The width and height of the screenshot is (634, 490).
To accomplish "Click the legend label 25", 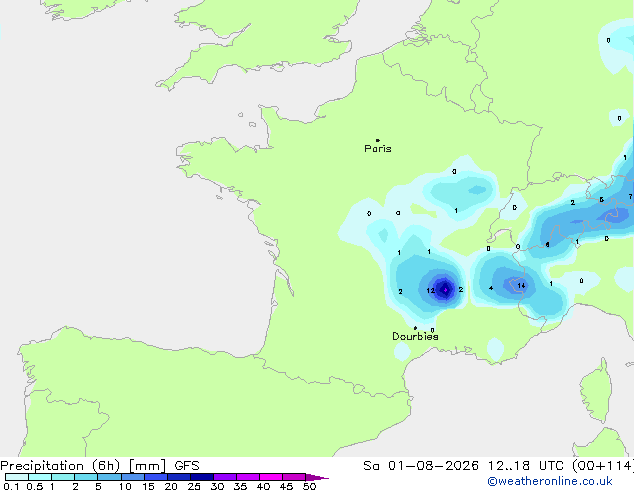I will [194, 486].
